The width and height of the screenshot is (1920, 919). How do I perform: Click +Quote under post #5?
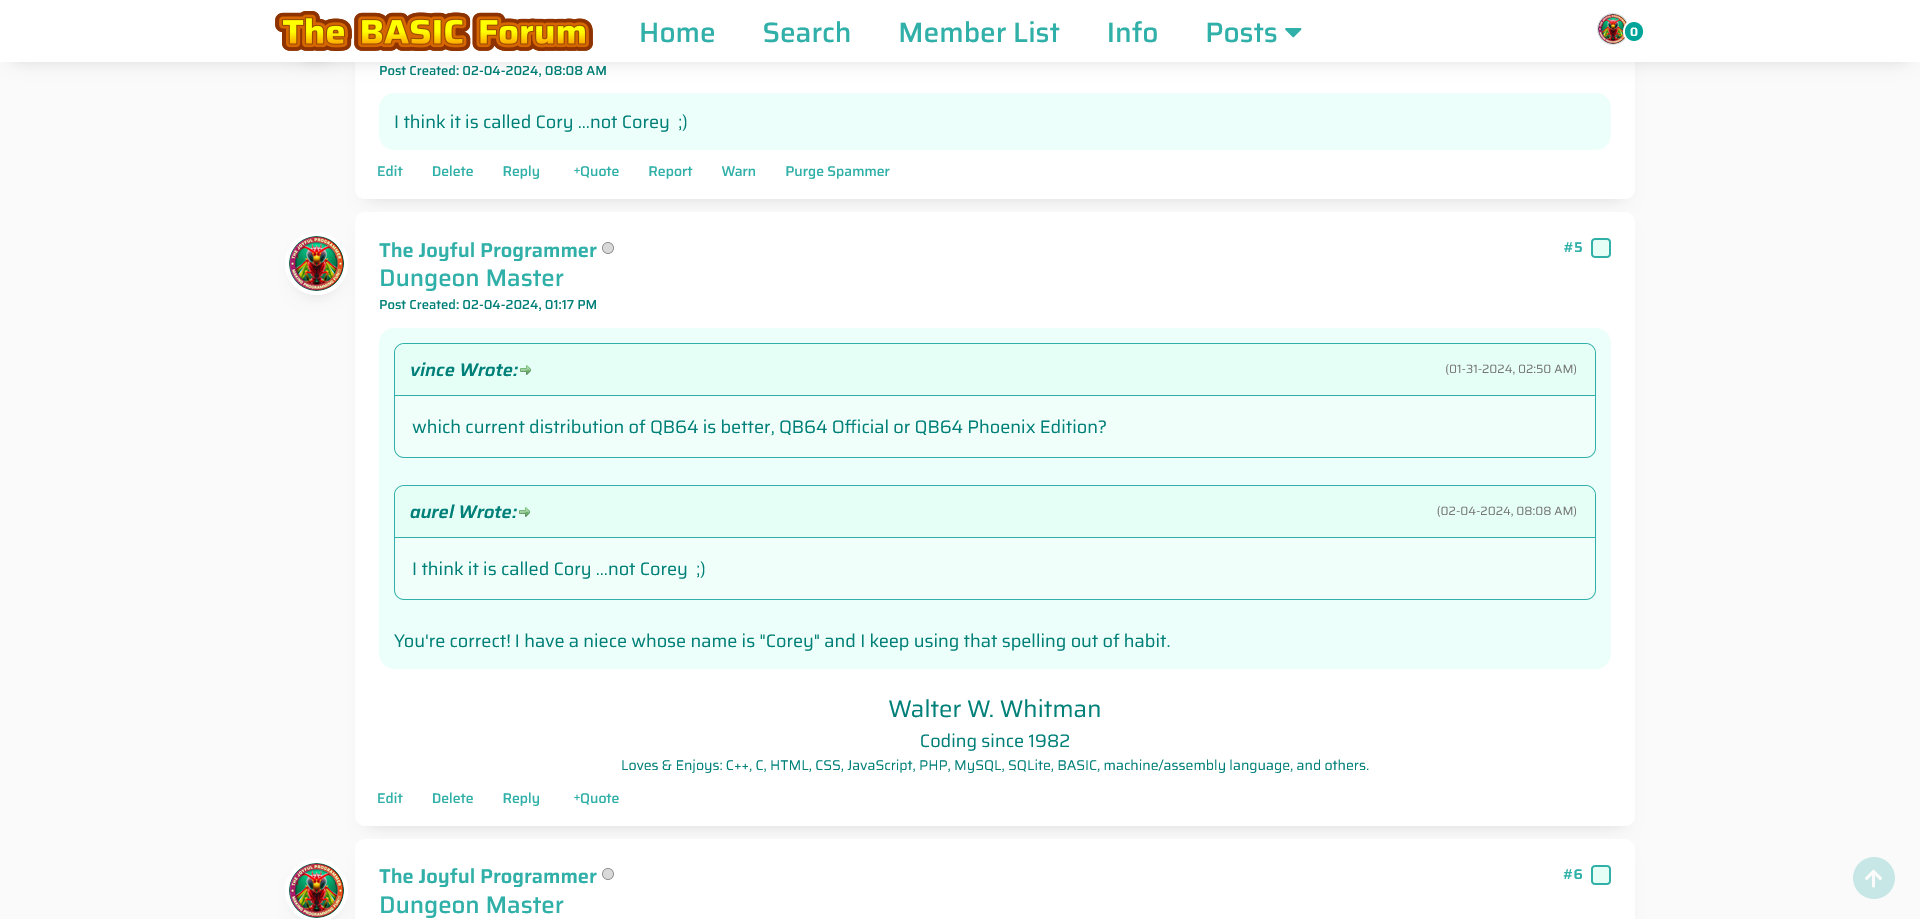click(596, 798)
